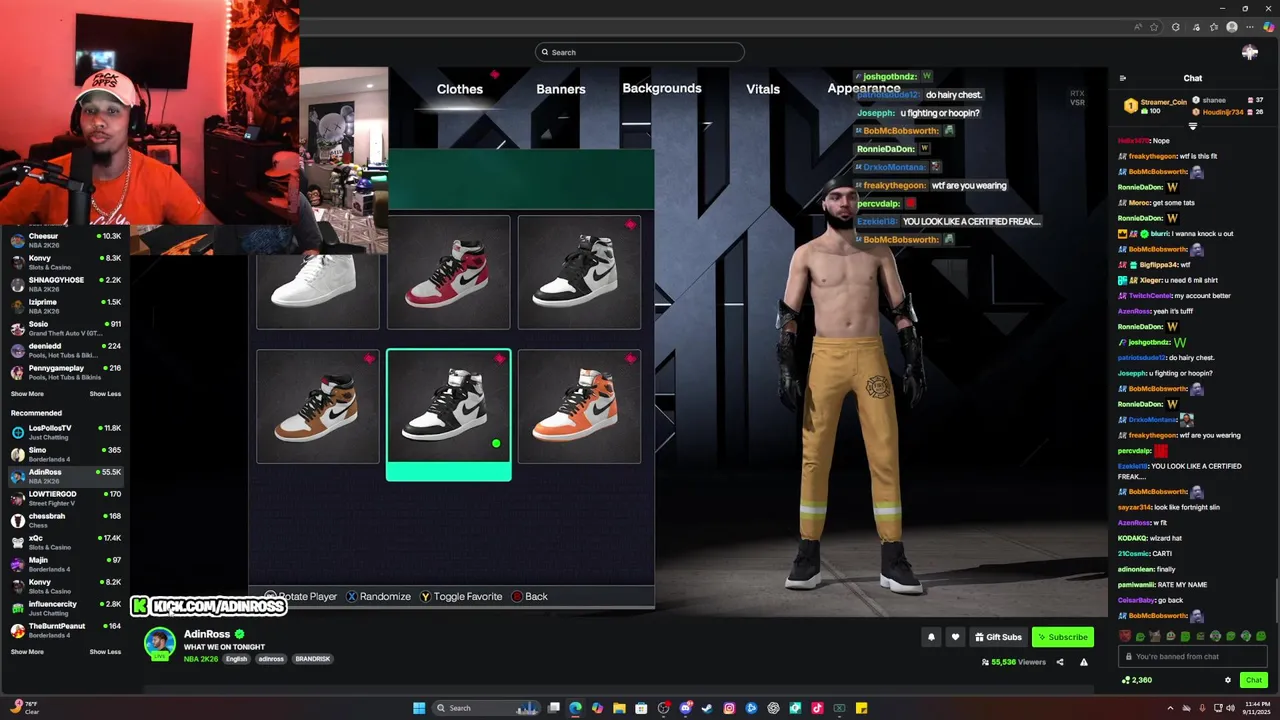1280x720 pixels.
Task: Click the AdinRoss channel avatar
Action: 160,645
